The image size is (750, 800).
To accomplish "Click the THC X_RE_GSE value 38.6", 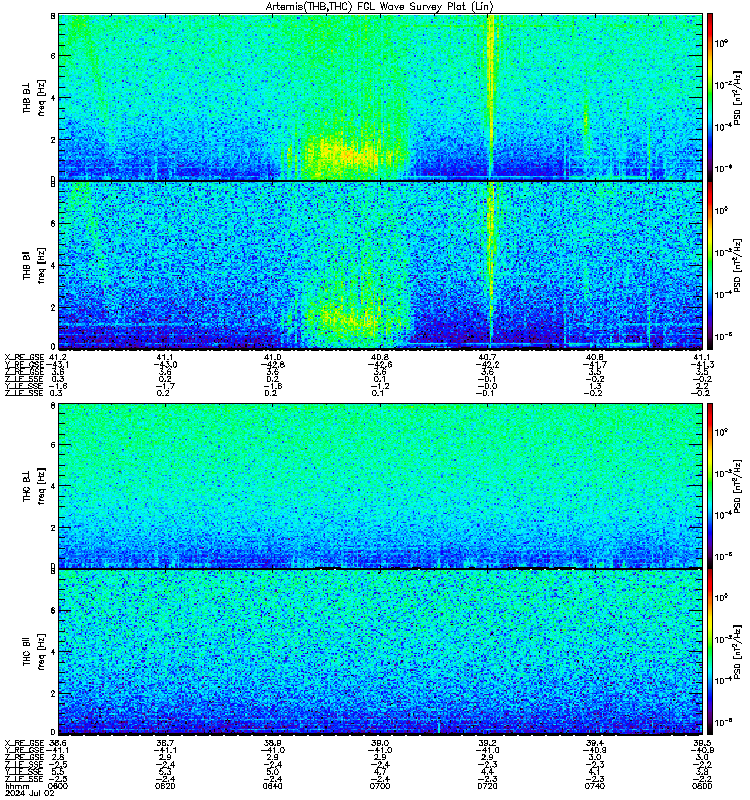I will click(57, 743).
